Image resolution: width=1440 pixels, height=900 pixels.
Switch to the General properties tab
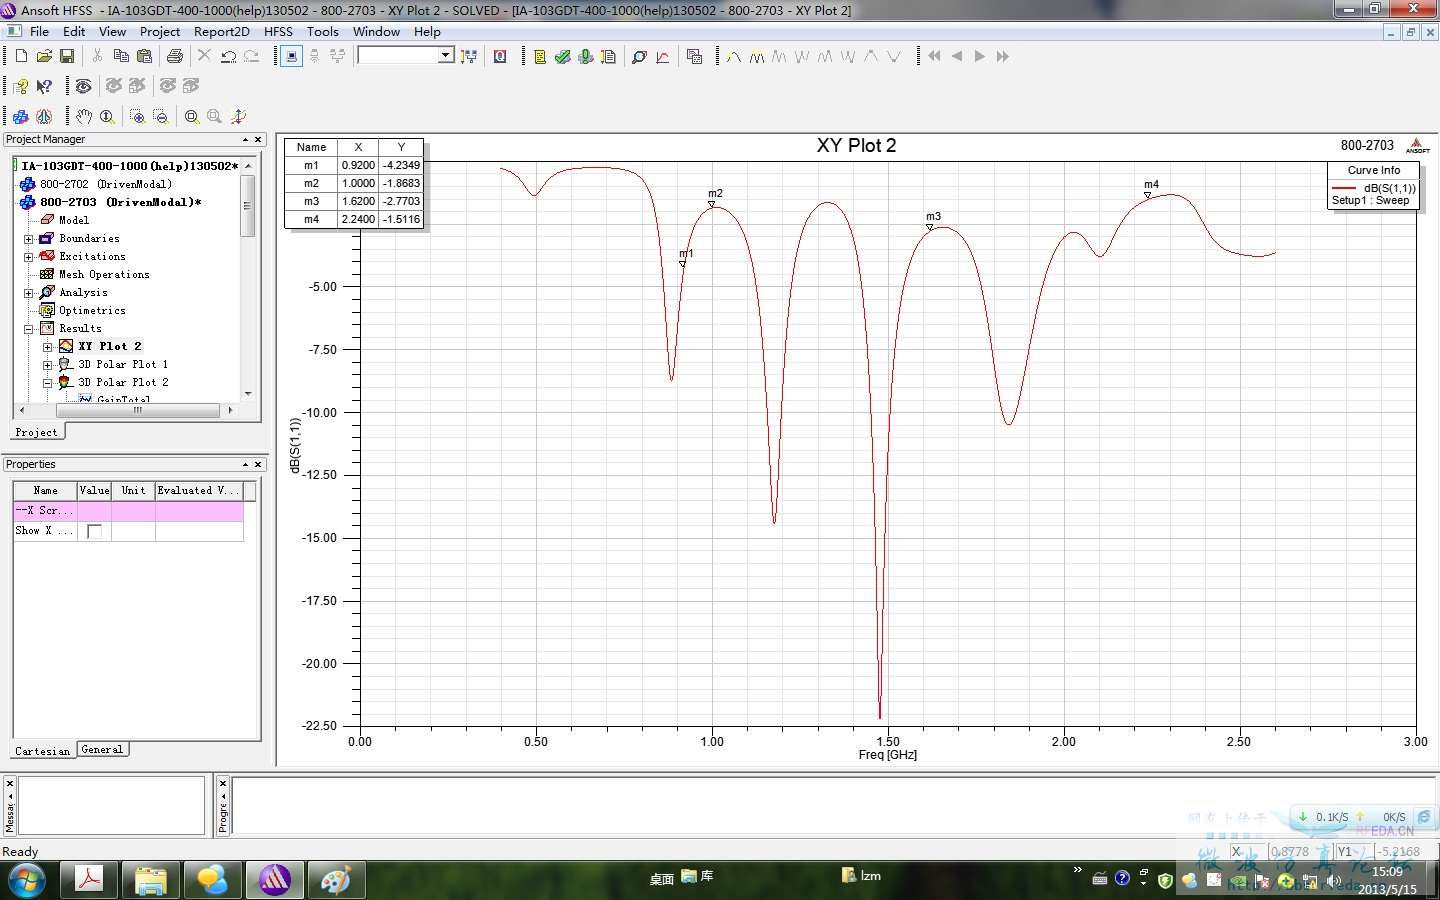click(102, 750)
